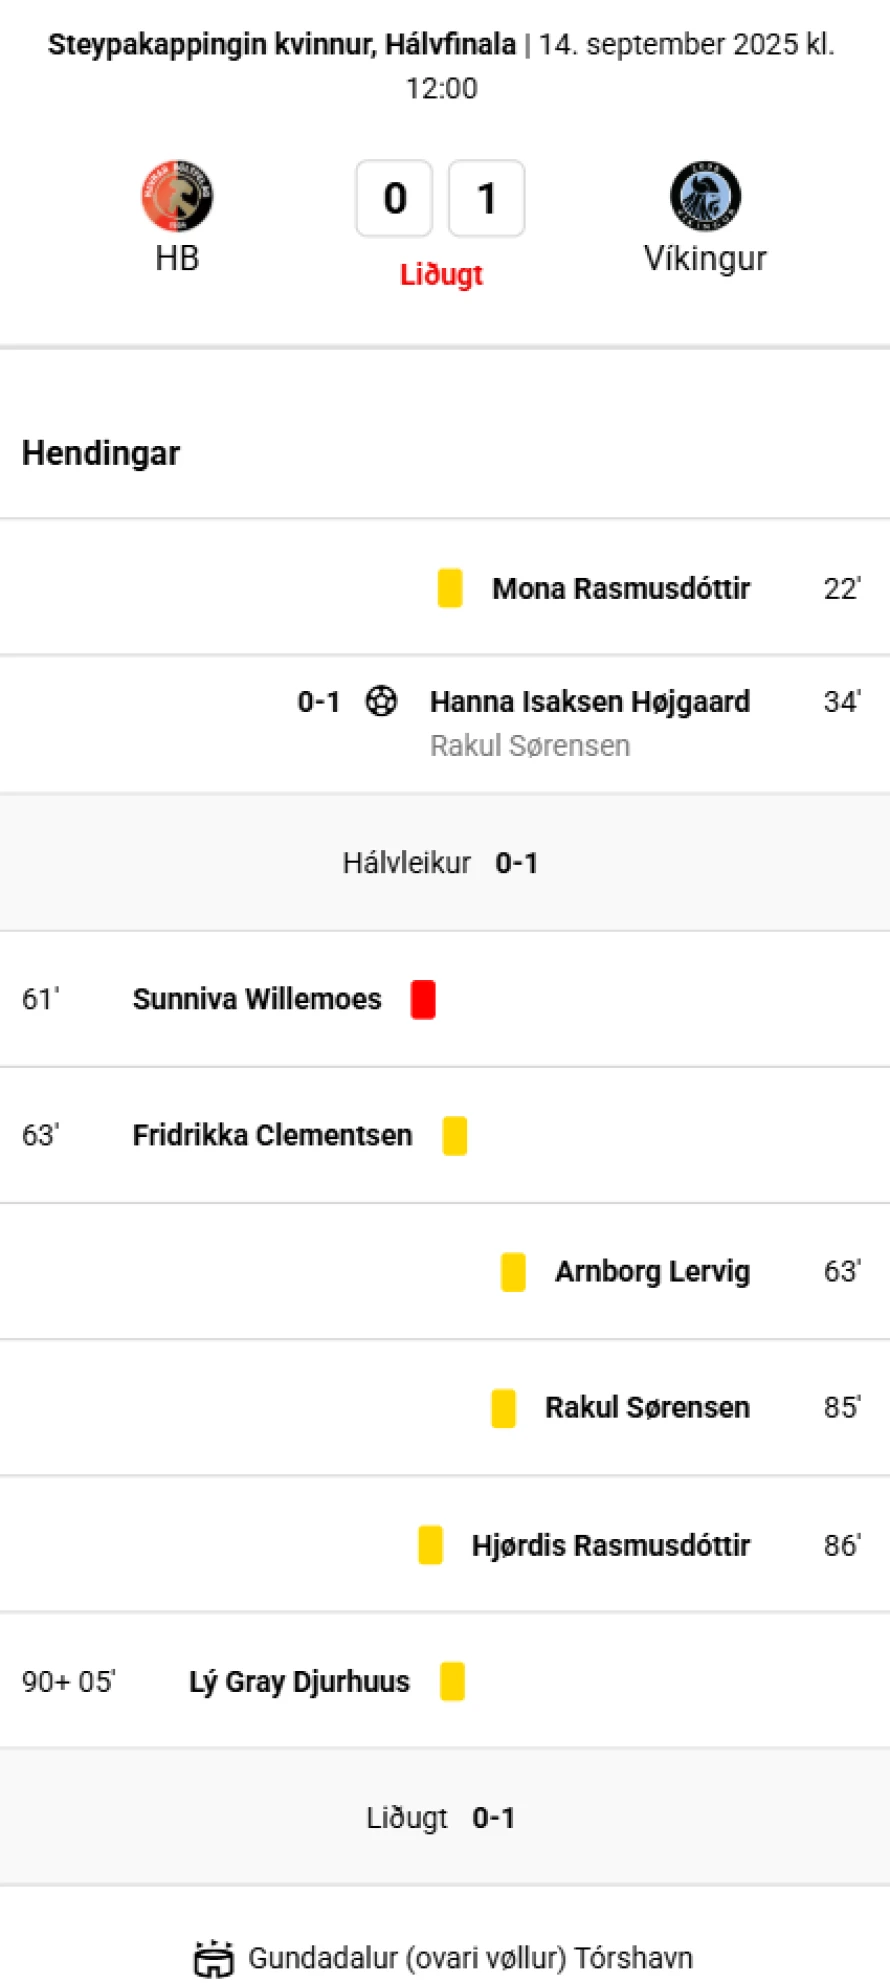Click the Gundadalur (ovari vøllur) Tórshavn venue

(x=470, y=1958)
